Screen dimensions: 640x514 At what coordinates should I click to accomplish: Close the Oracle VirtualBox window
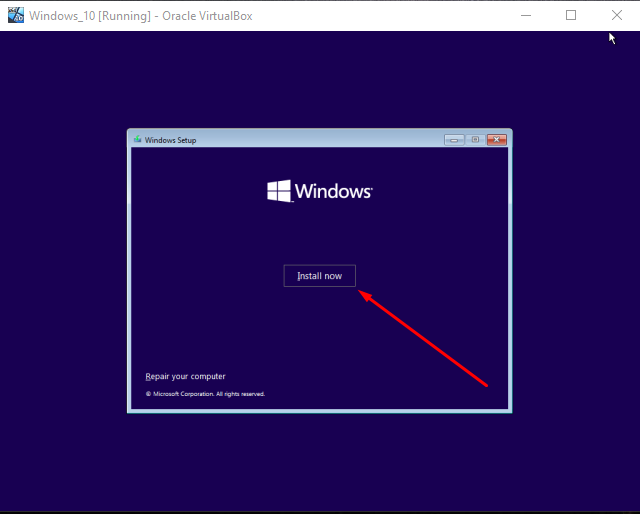point(616,15)
